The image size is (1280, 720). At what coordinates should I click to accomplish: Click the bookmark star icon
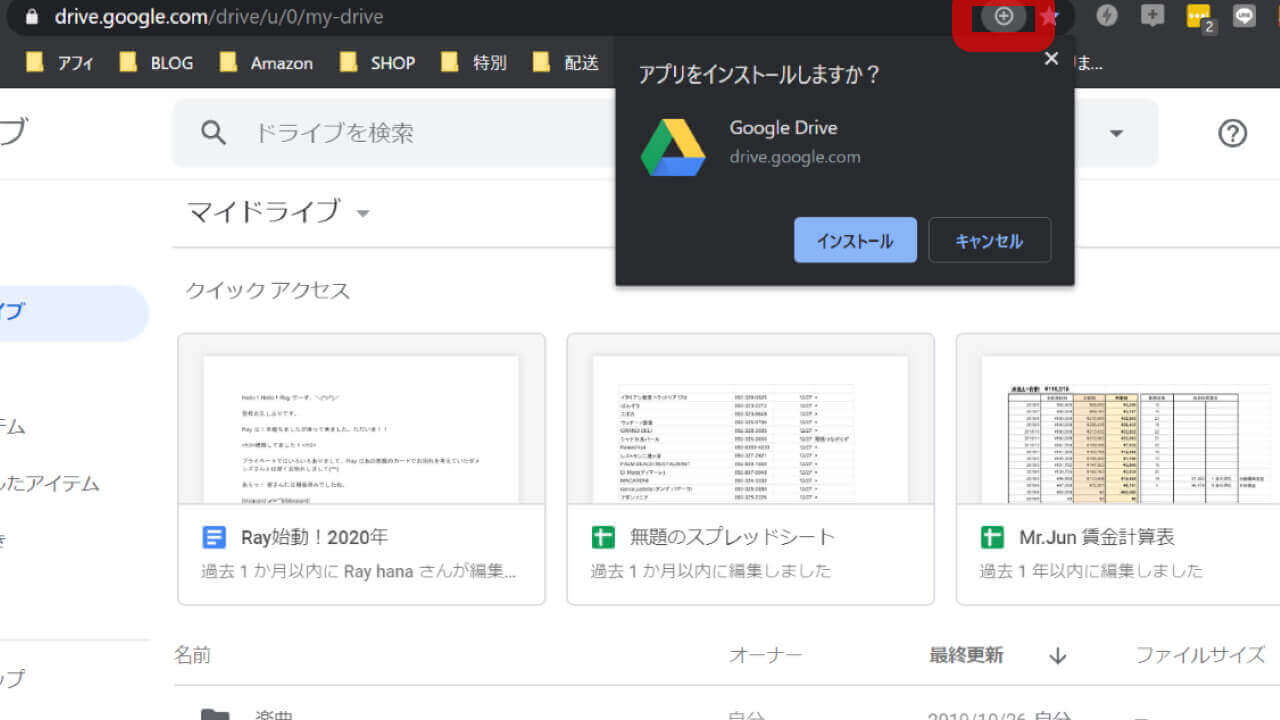(1049, 16)
